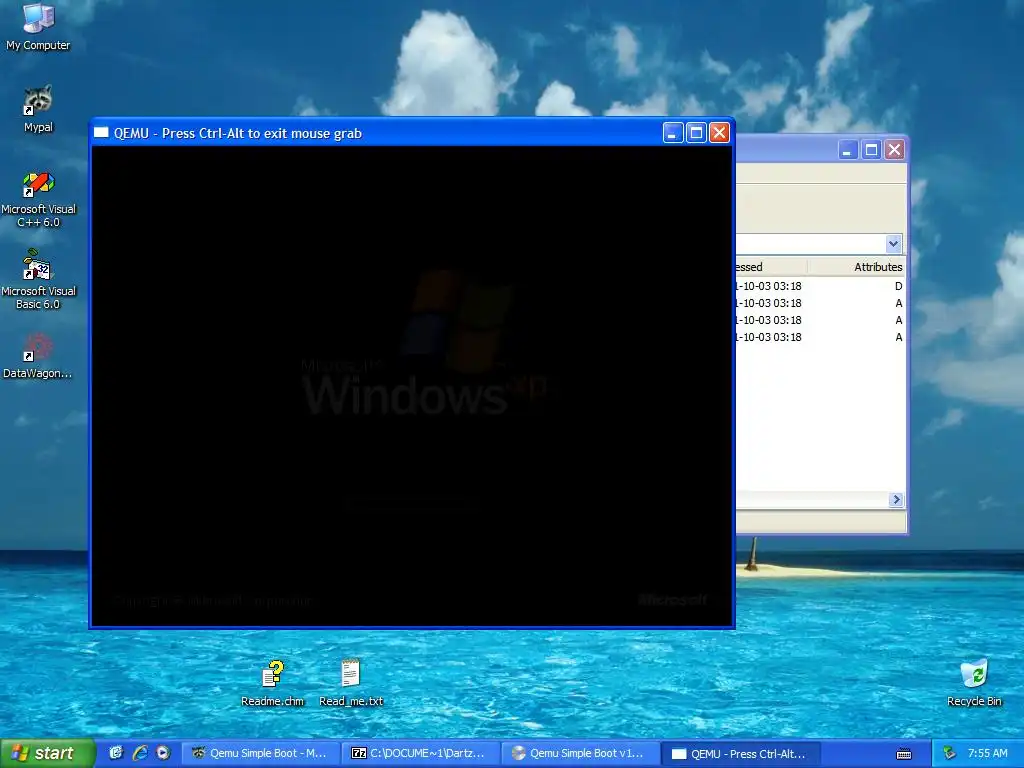This screenshot has height=768, width=1024.
Task: Maximize the QEMU window
Action: (696, 133)
